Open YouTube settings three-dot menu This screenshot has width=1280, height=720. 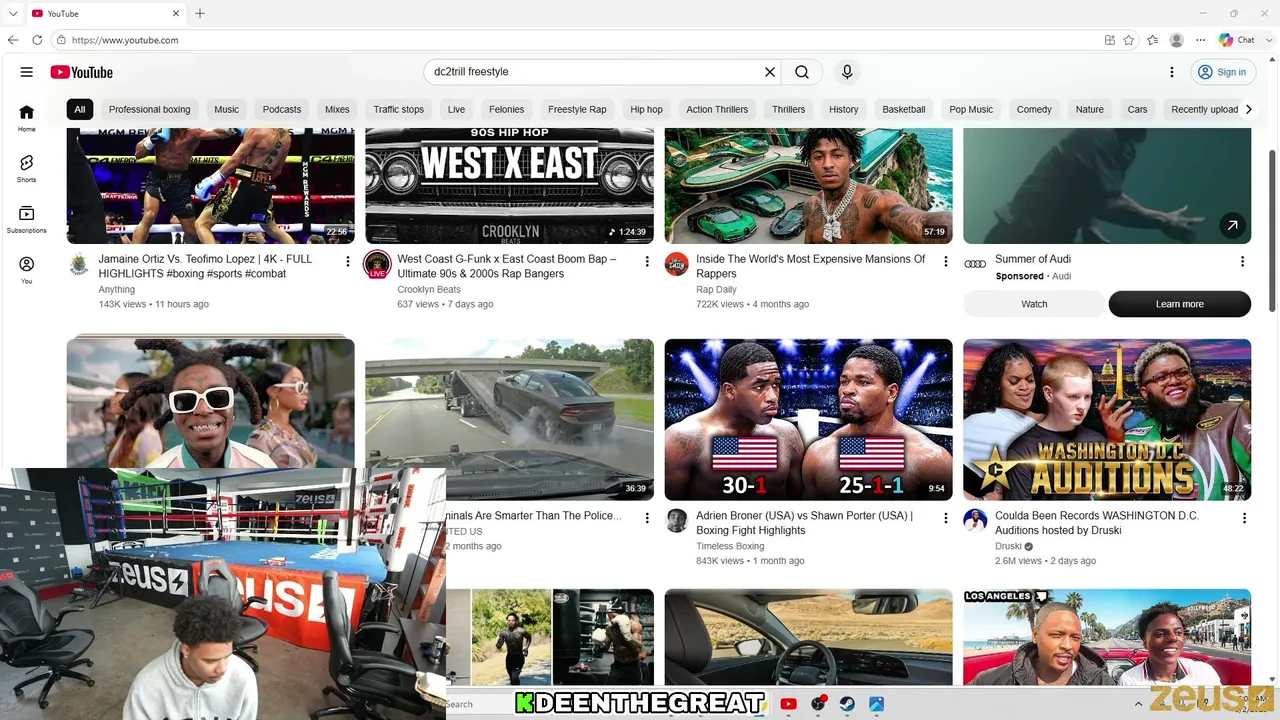pos(1172,72)
